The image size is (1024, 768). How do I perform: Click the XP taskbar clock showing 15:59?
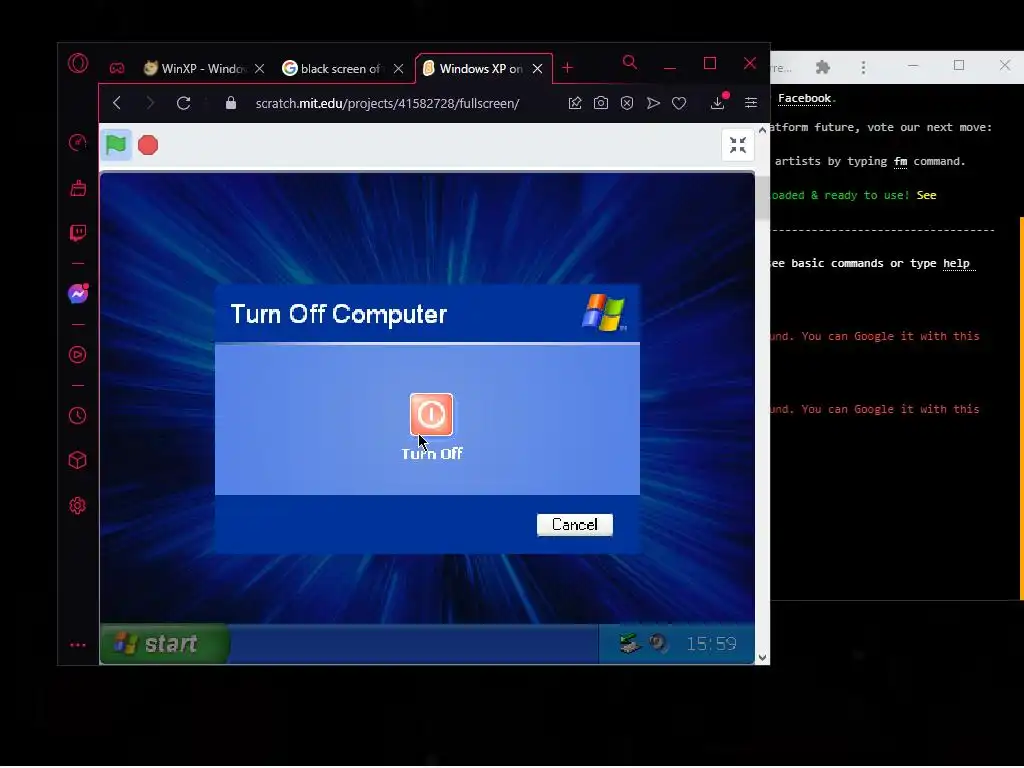pyautogui.click(x=711, y=644)
